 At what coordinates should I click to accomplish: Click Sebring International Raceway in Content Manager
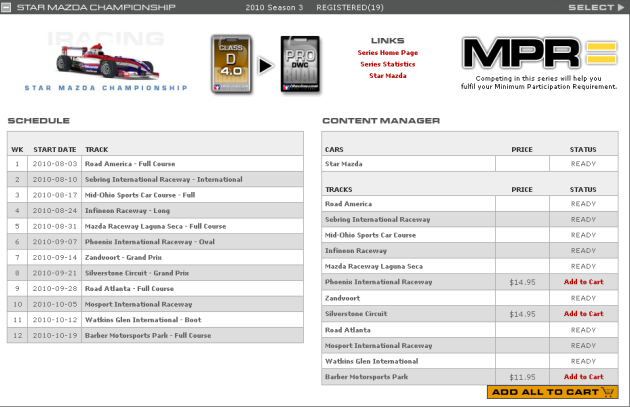tap(377, 220)
